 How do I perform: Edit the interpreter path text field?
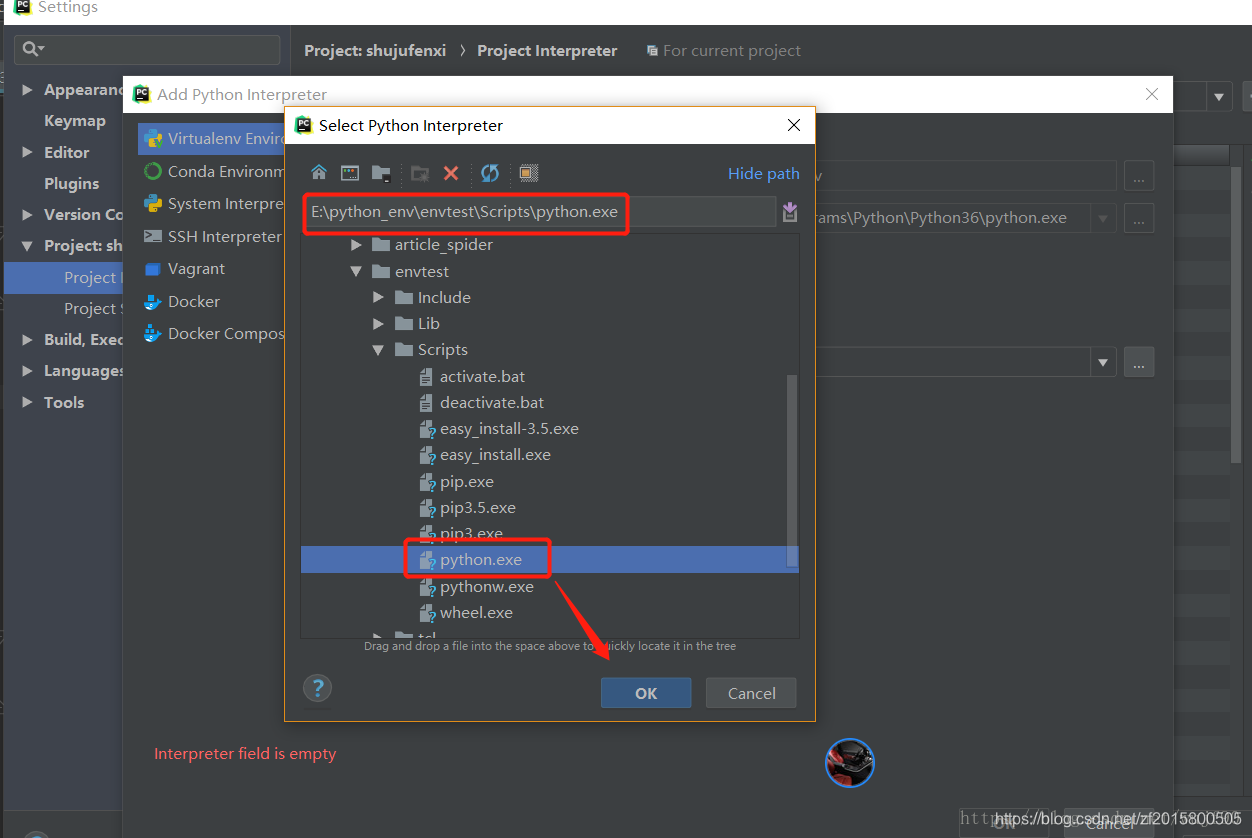[538, 211]
